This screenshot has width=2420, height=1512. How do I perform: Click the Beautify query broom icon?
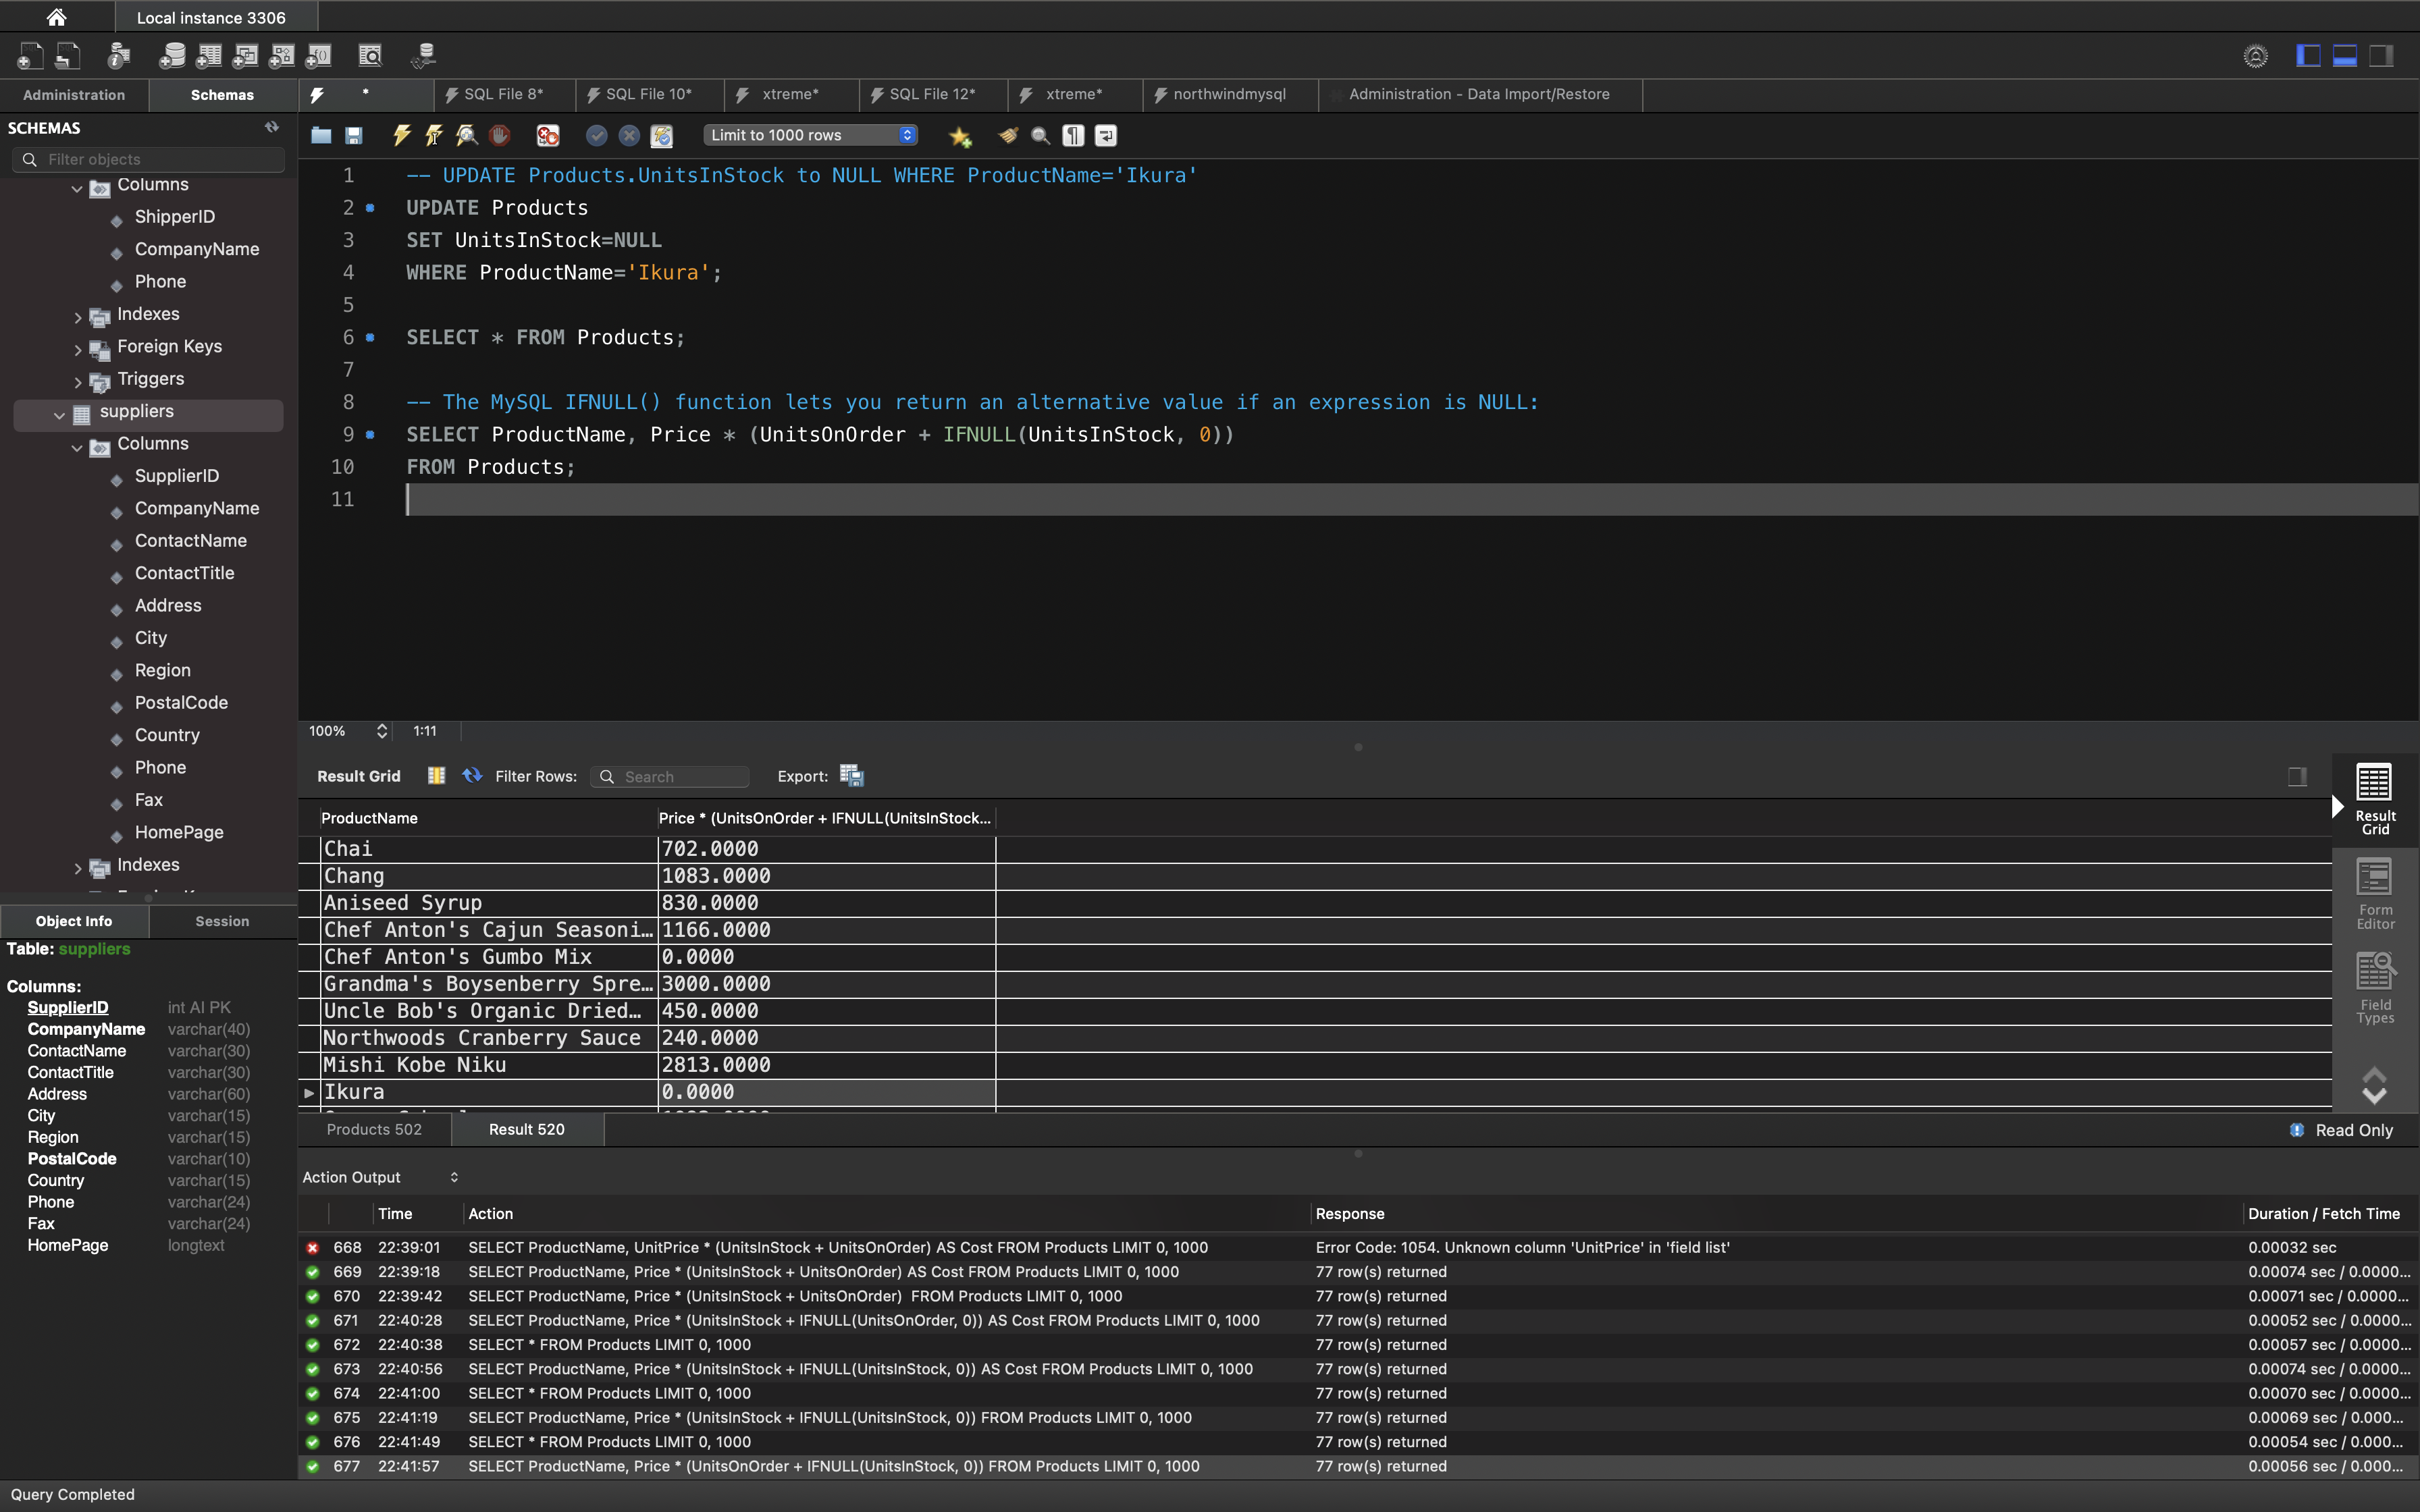point(1007,135)
